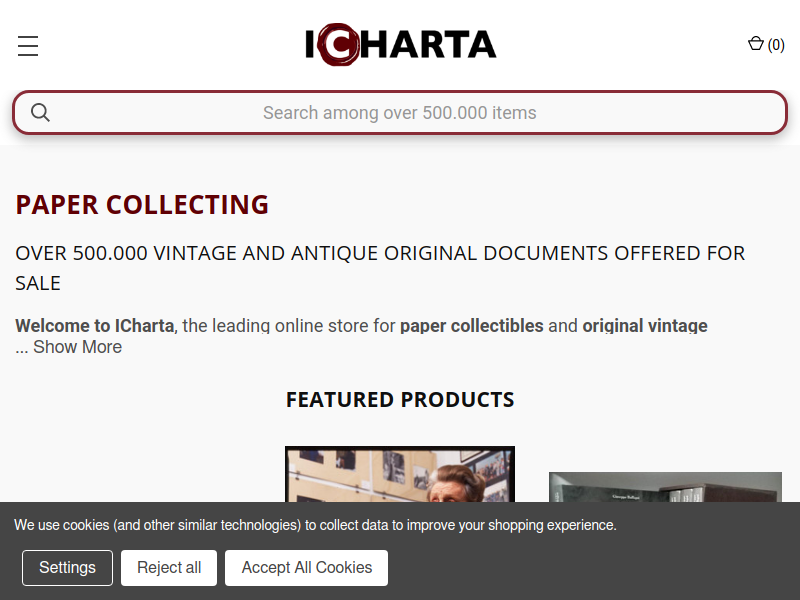Click the PAPER COLLECTING heading
The width and height of the screenshot is (800, 600).
(142, 205)
